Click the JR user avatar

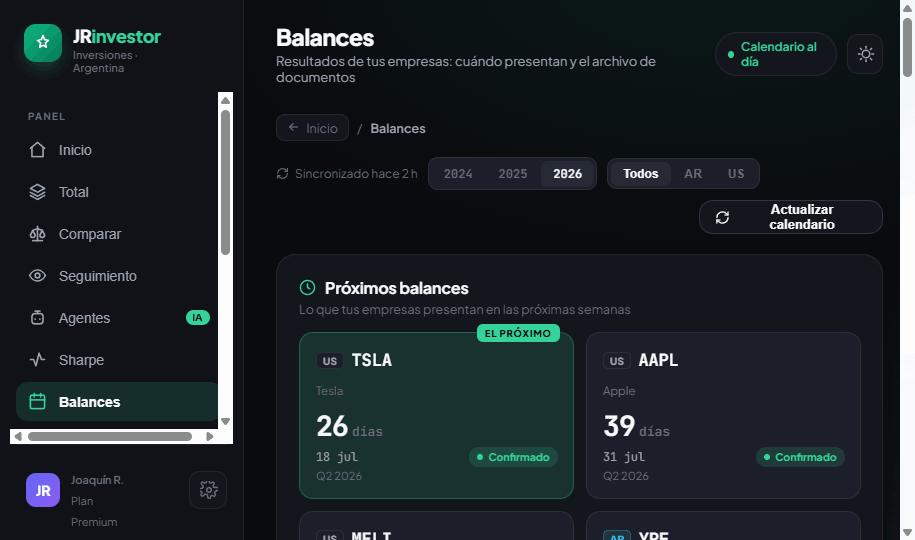[43, 490]
